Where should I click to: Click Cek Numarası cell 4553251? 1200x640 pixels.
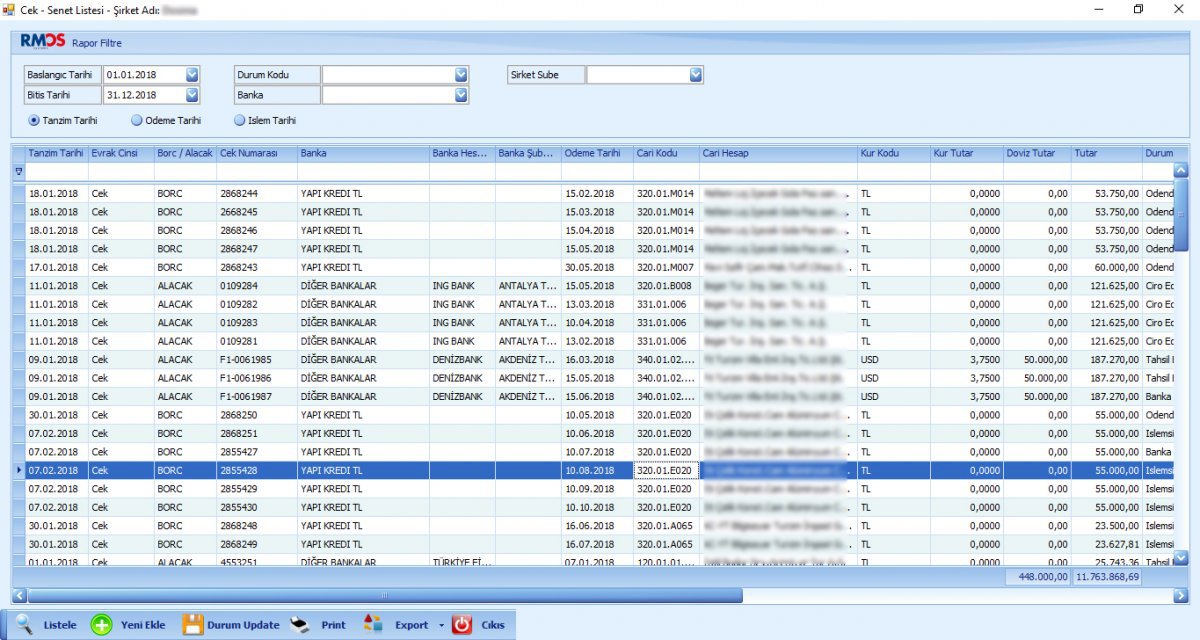click(x=257, y=561)
